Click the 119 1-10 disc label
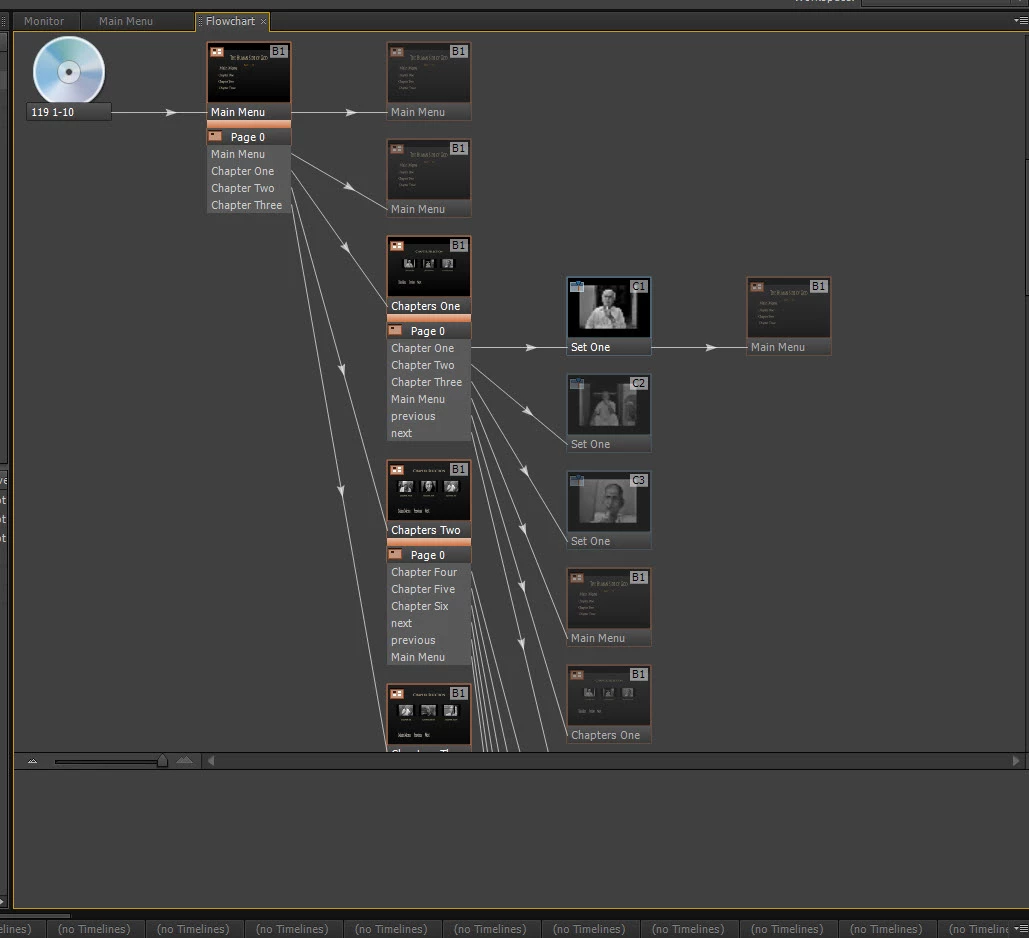This screenshot has height=938, width=1029. point(68,112)
